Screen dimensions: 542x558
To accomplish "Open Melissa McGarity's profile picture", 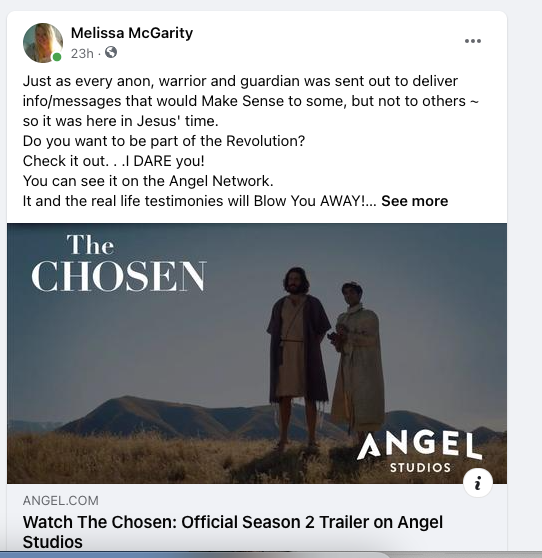I will (x=43, y=43).
